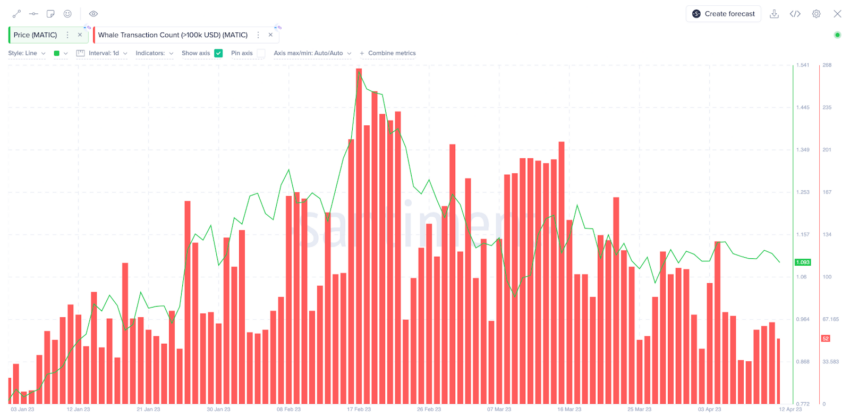Open chart settings gear
This screenshot has width=850, height=416.
(816, 14)
